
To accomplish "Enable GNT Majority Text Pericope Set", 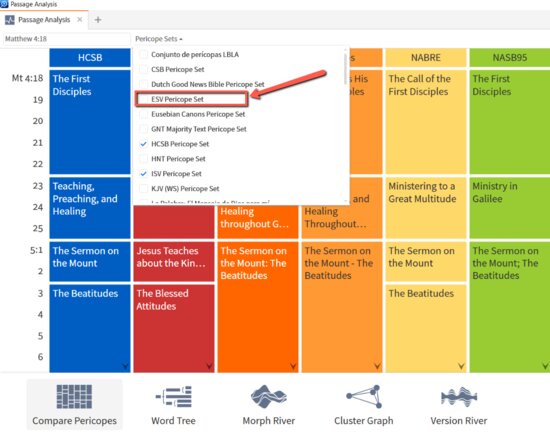I will (143, 129).
